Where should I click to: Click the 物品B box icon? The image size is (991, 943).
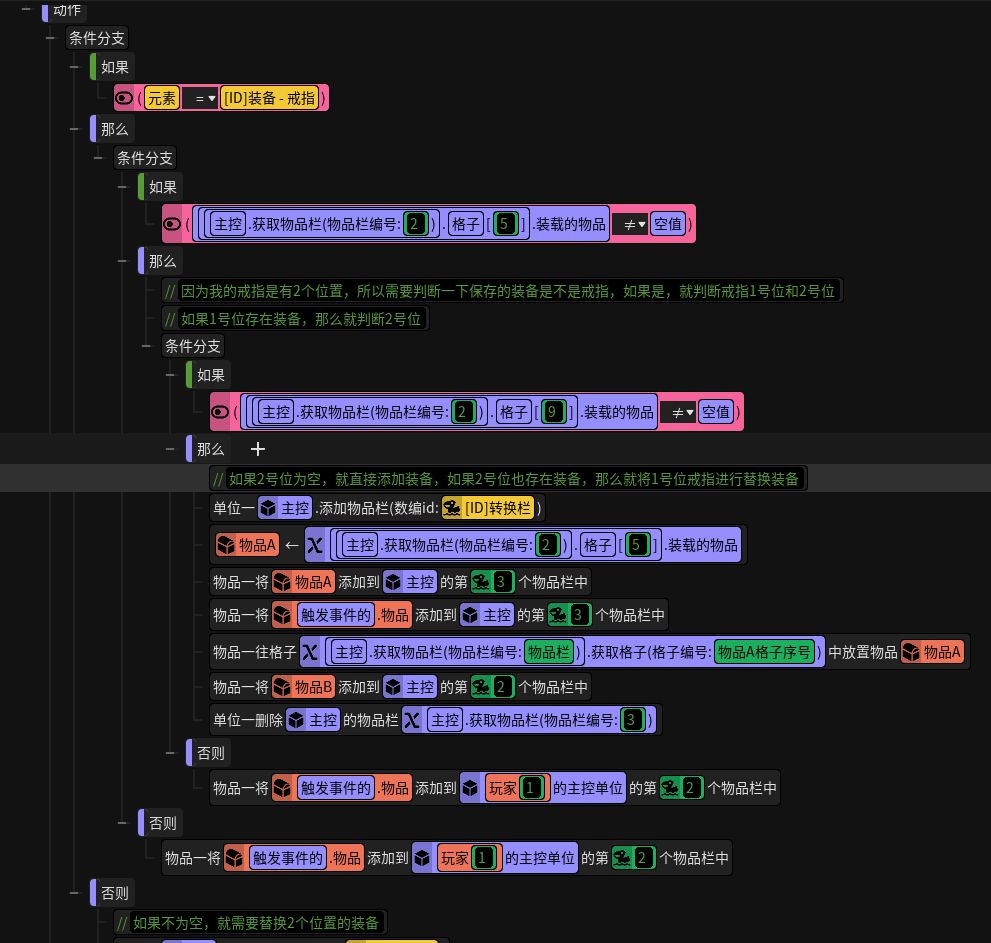282,687
